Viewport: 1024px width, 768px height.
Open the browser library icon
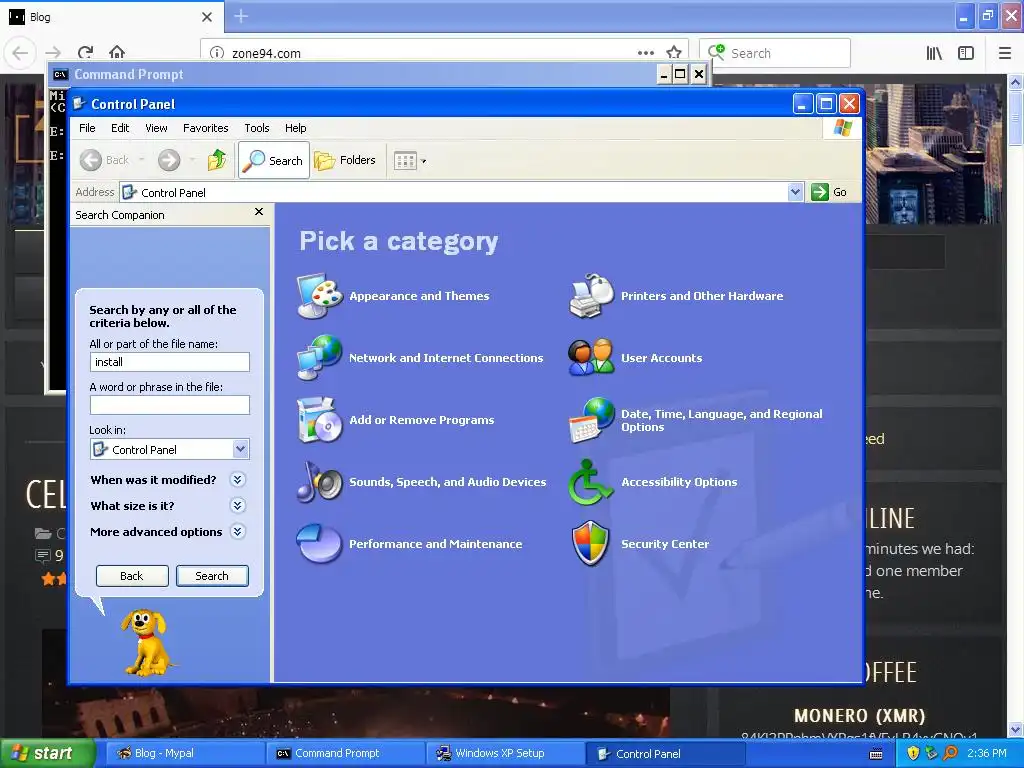point(934,53)
